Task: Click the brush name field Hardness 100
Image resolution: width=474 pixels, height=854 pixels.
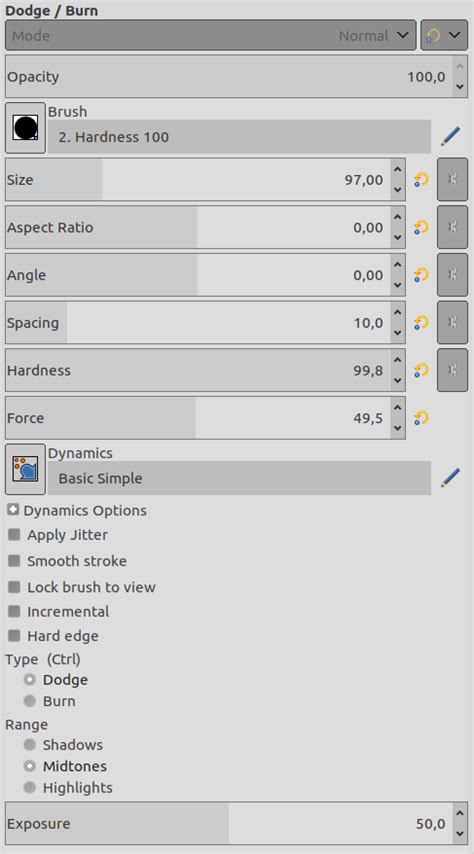Action: pos(239,137)
